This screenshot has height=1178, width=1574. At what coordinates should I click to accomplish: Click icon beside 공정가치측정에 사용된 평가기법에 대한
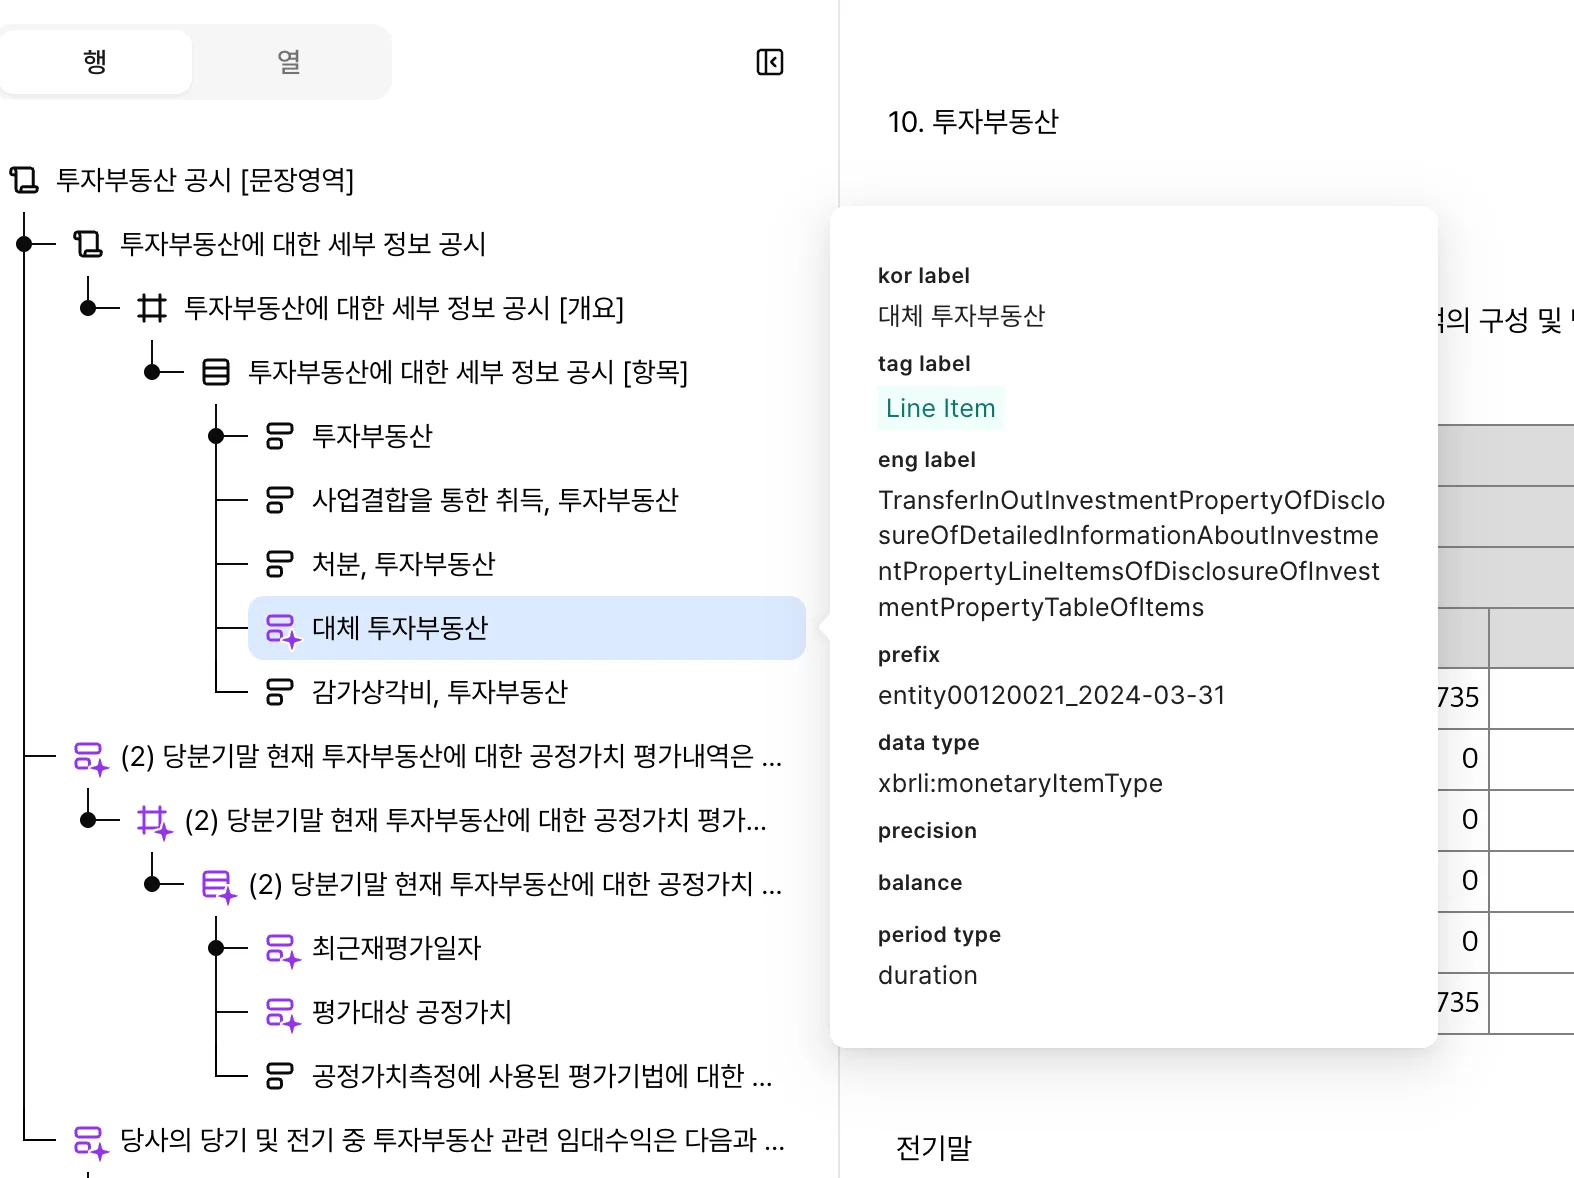pyautogui.click(x=280, y=1076)
